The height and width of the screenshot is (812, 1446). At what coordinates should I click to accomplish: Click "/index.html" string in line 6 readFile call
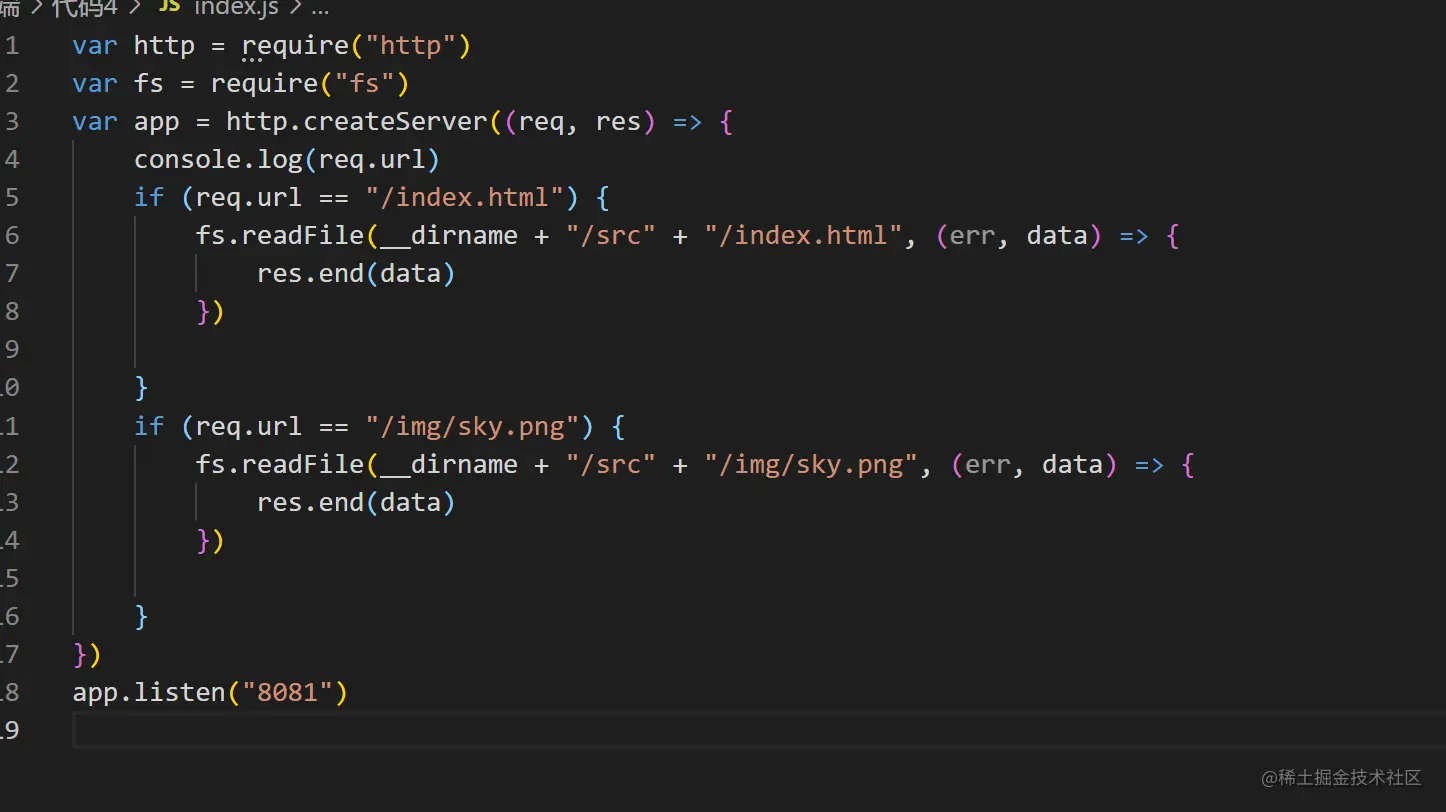click(803, 236)
